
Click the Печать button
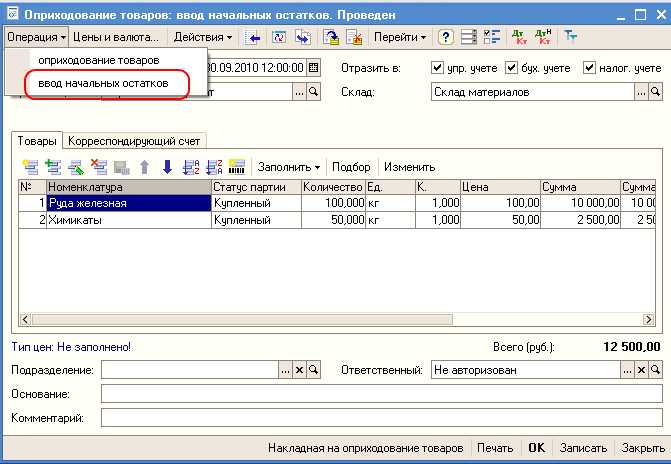click(x=495, y=448)
